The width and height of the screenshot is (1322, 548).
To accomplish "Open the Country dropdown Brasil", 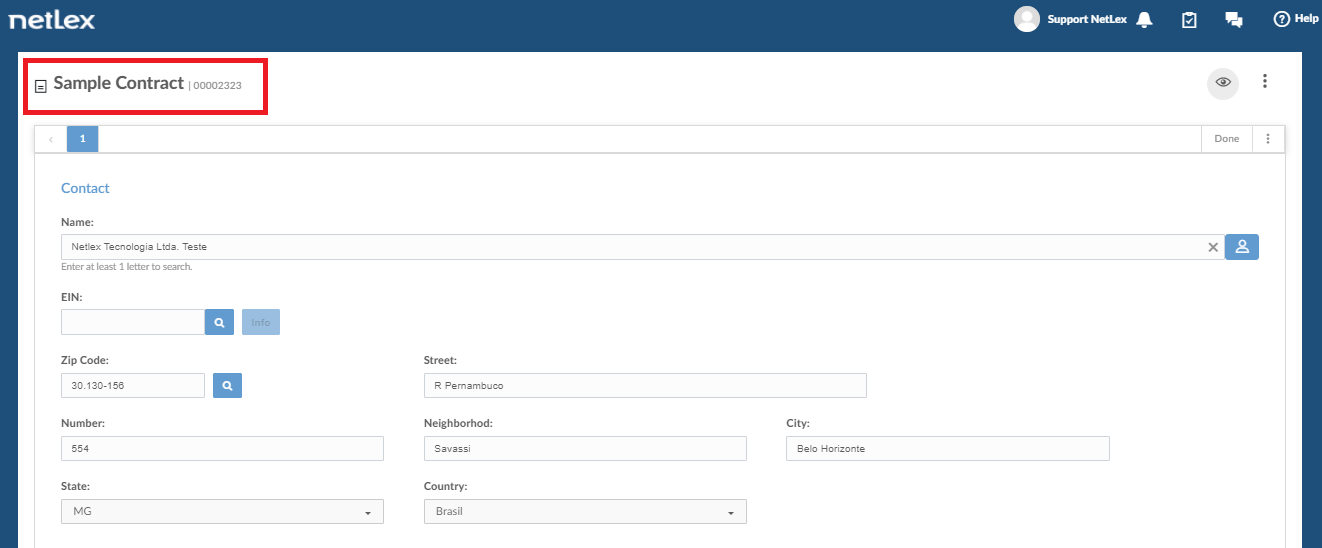I will click(x=585, y=511).
